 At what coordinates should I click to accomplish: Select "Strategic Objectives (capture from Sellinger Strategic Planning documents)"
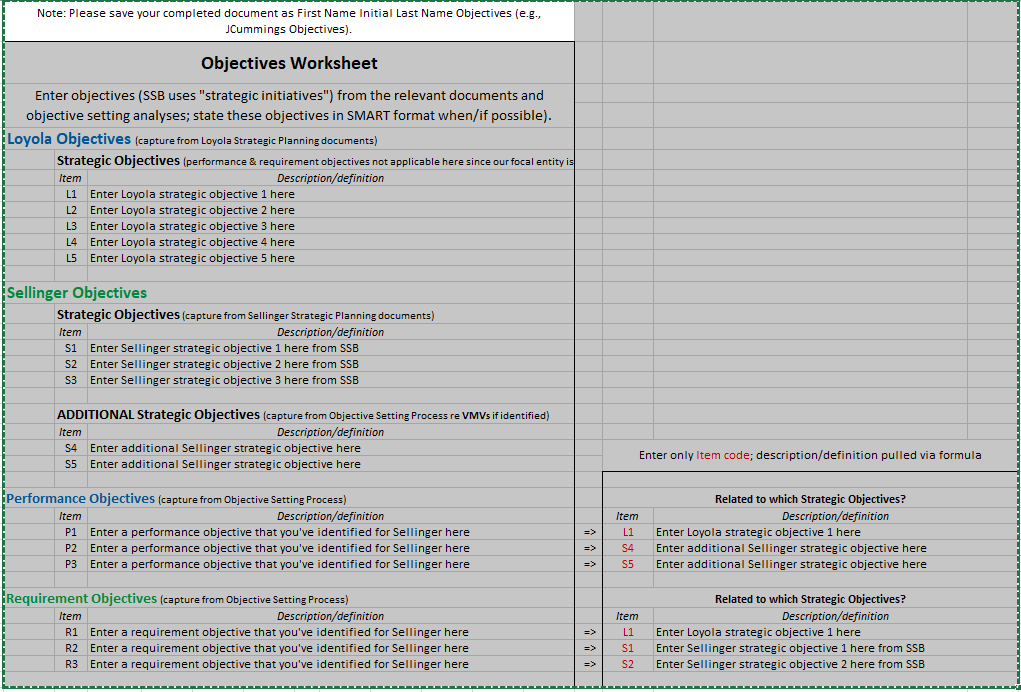click(245, 314)
